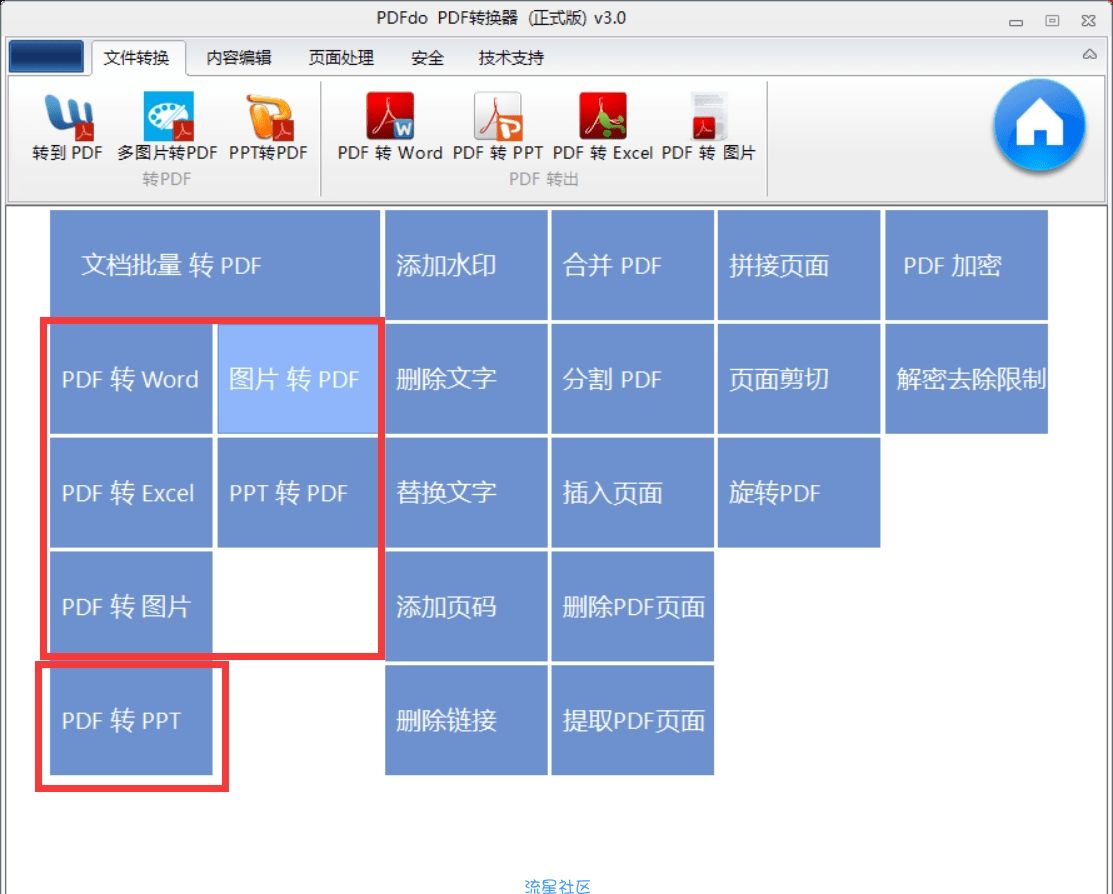Click the 删除链接 tile
The width and height of the screenshot is (1113, 894).
[466, 720]
